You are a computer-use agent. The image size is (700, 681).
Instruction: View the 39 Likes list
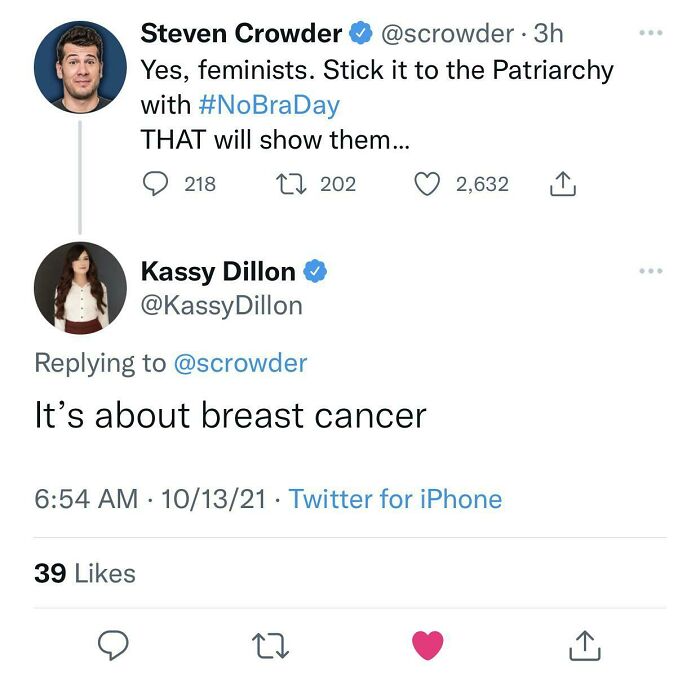click(x=85, y=573)
